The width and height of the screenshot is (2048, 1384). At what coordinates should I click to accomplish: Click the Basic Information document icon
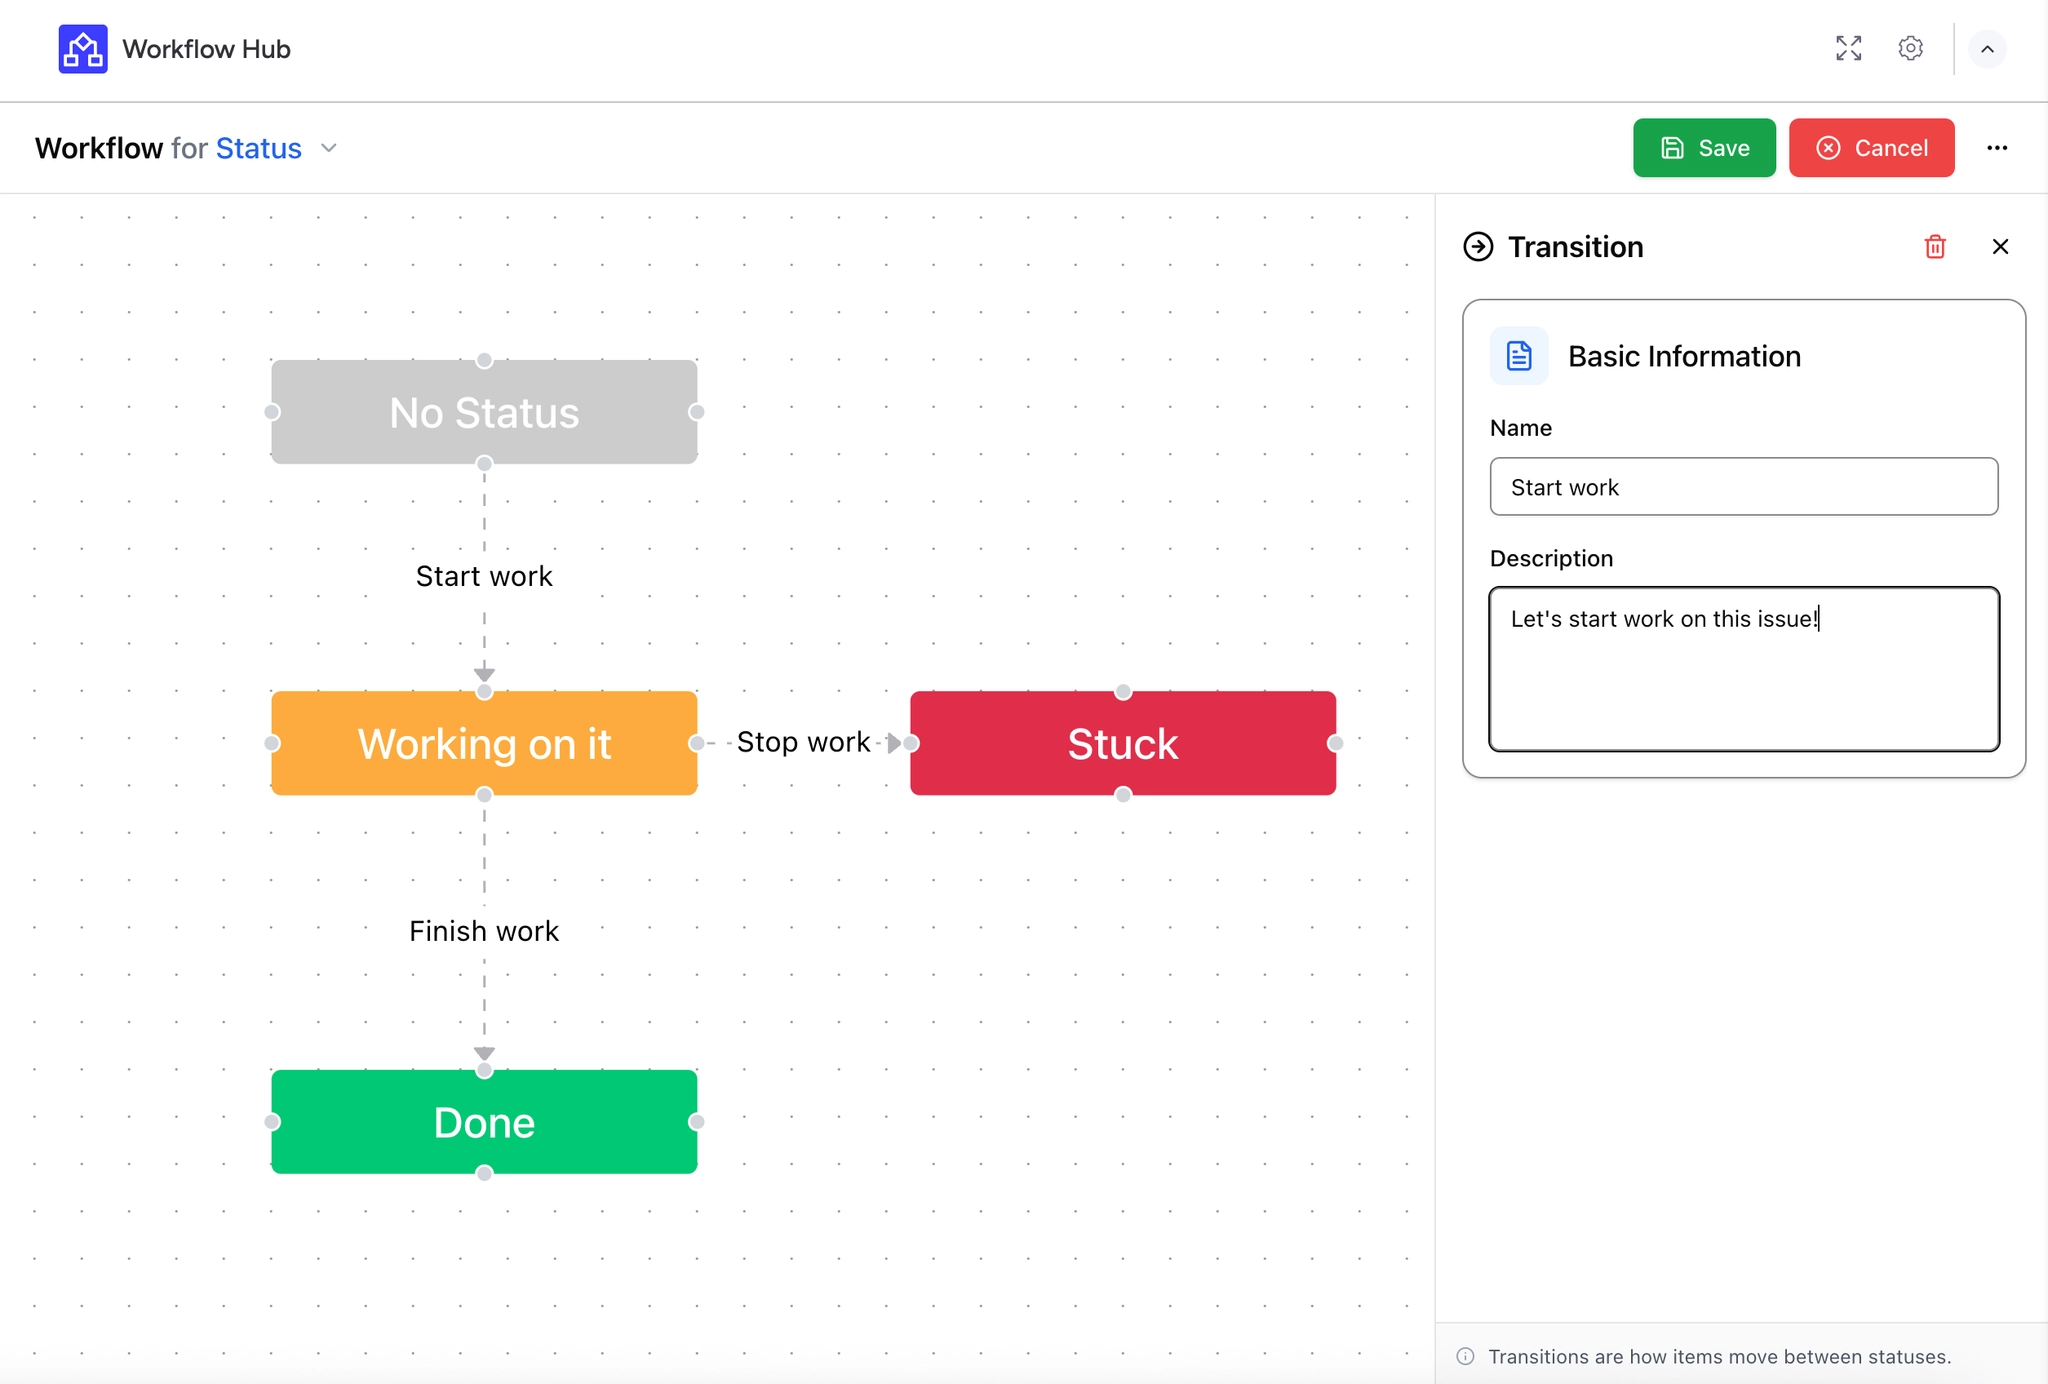click(1518, 355)
